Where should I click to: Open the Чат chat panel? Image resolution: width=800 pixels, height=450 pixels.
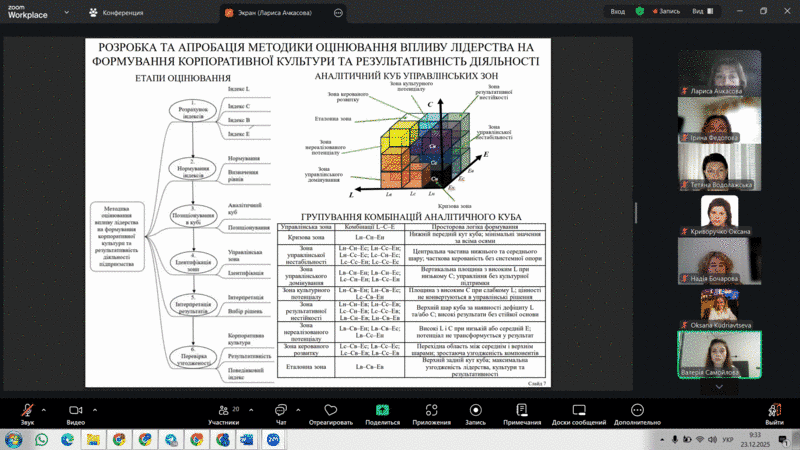281,411
